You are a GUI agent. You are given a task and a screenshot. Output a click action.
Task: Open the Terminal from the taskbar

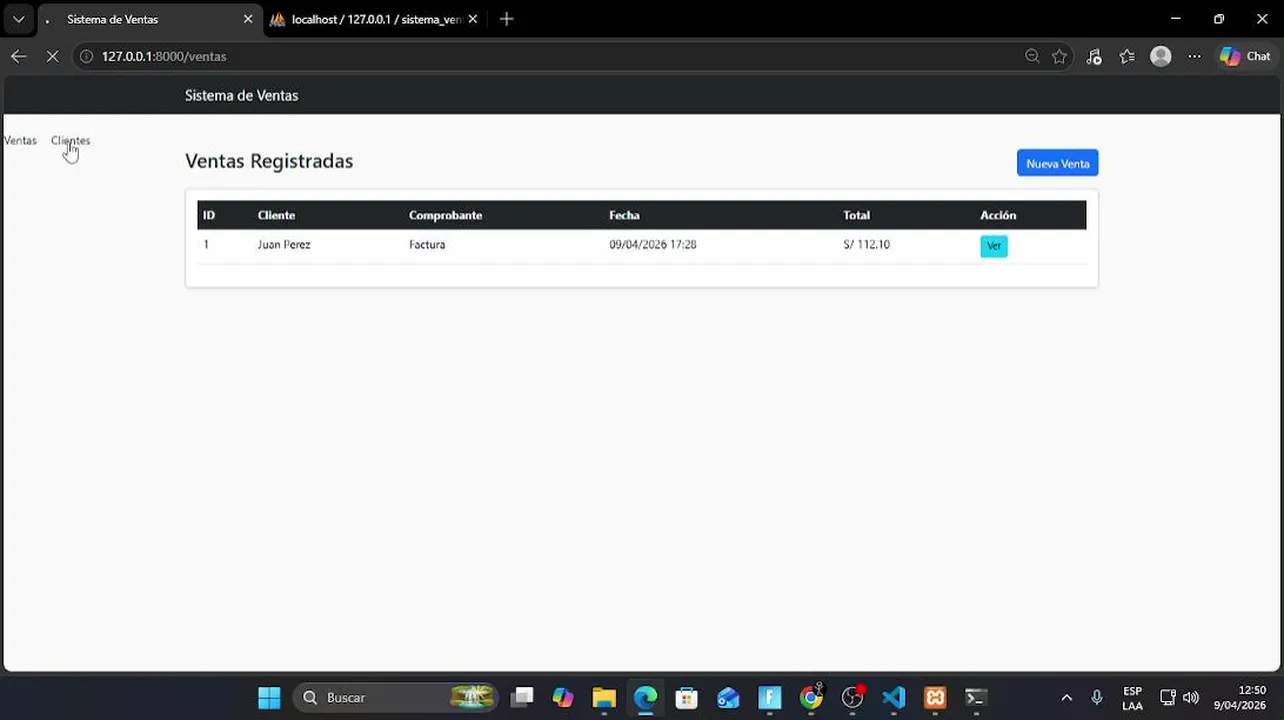coord(976,697)
